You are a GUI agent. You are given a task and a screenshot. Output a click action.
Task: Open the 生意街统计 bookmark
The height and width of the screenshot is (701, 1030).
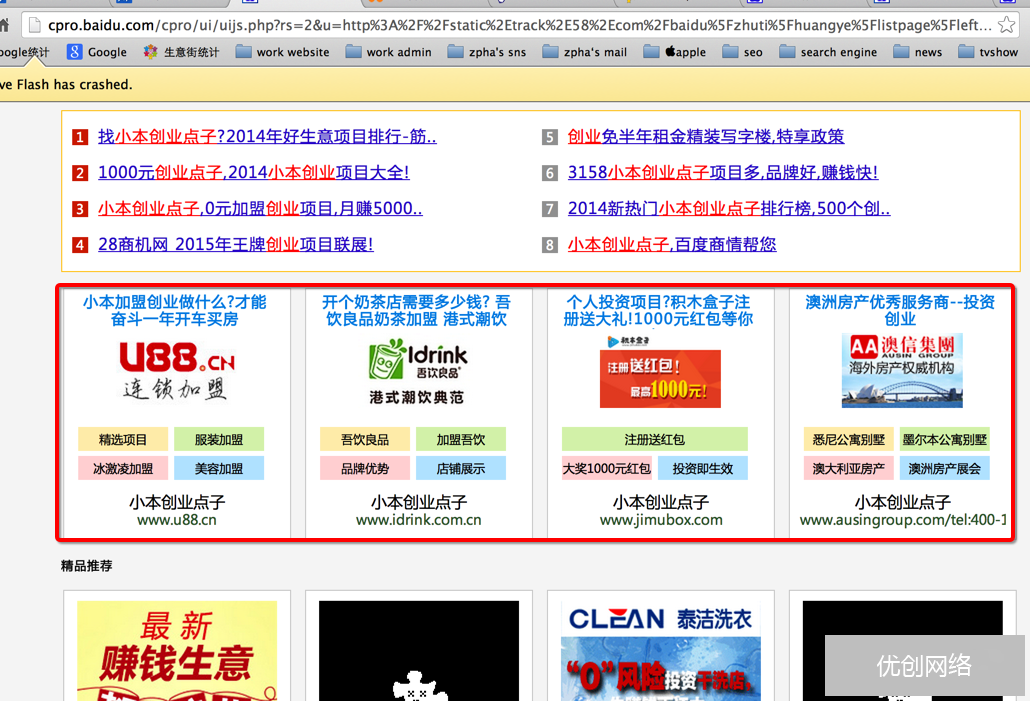[181, 52]
